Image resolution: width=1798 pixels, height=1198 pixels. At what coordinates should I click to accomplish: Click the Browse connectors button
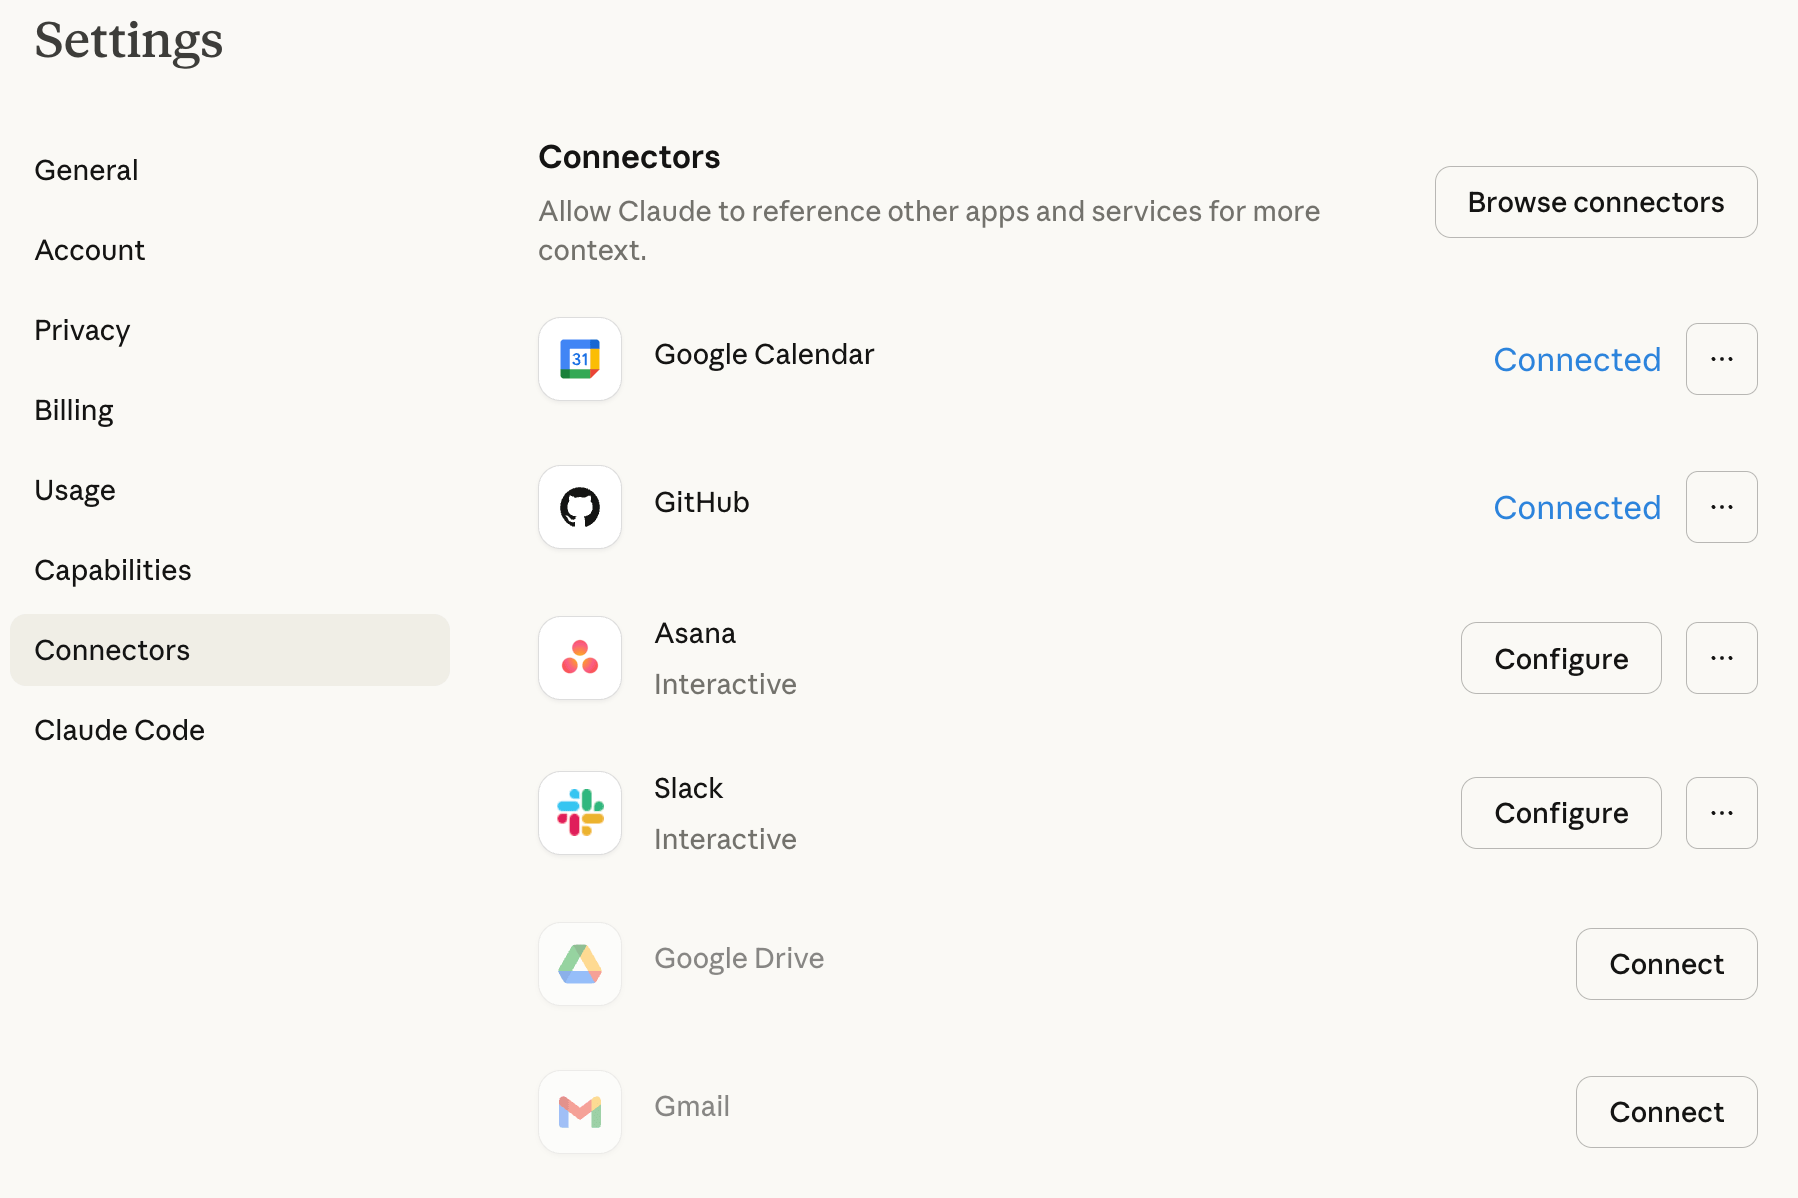[x=1596, y=202]
